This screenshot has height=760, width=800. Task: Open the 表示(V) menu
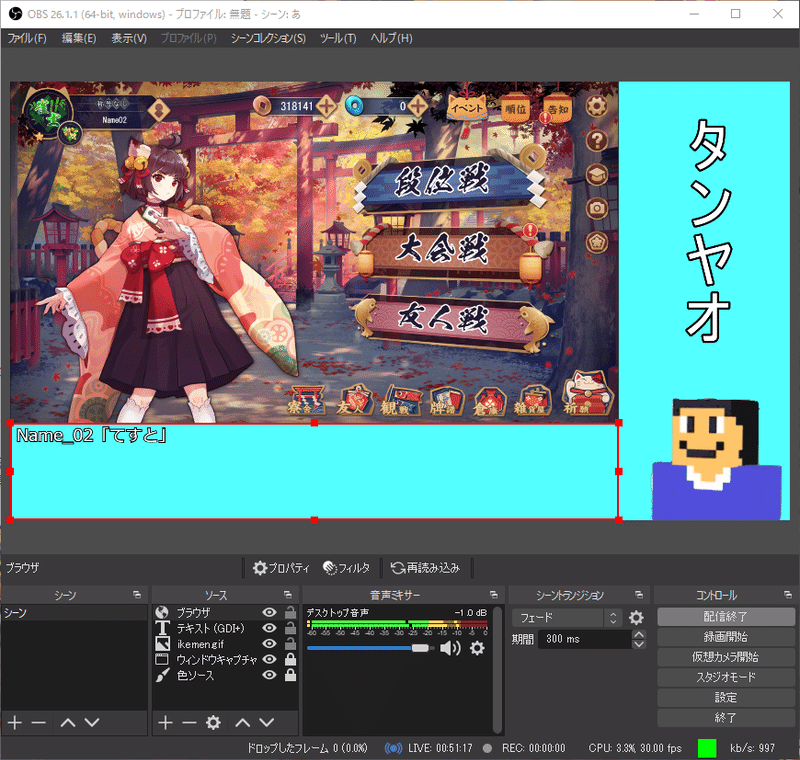[x=129, y=38]
